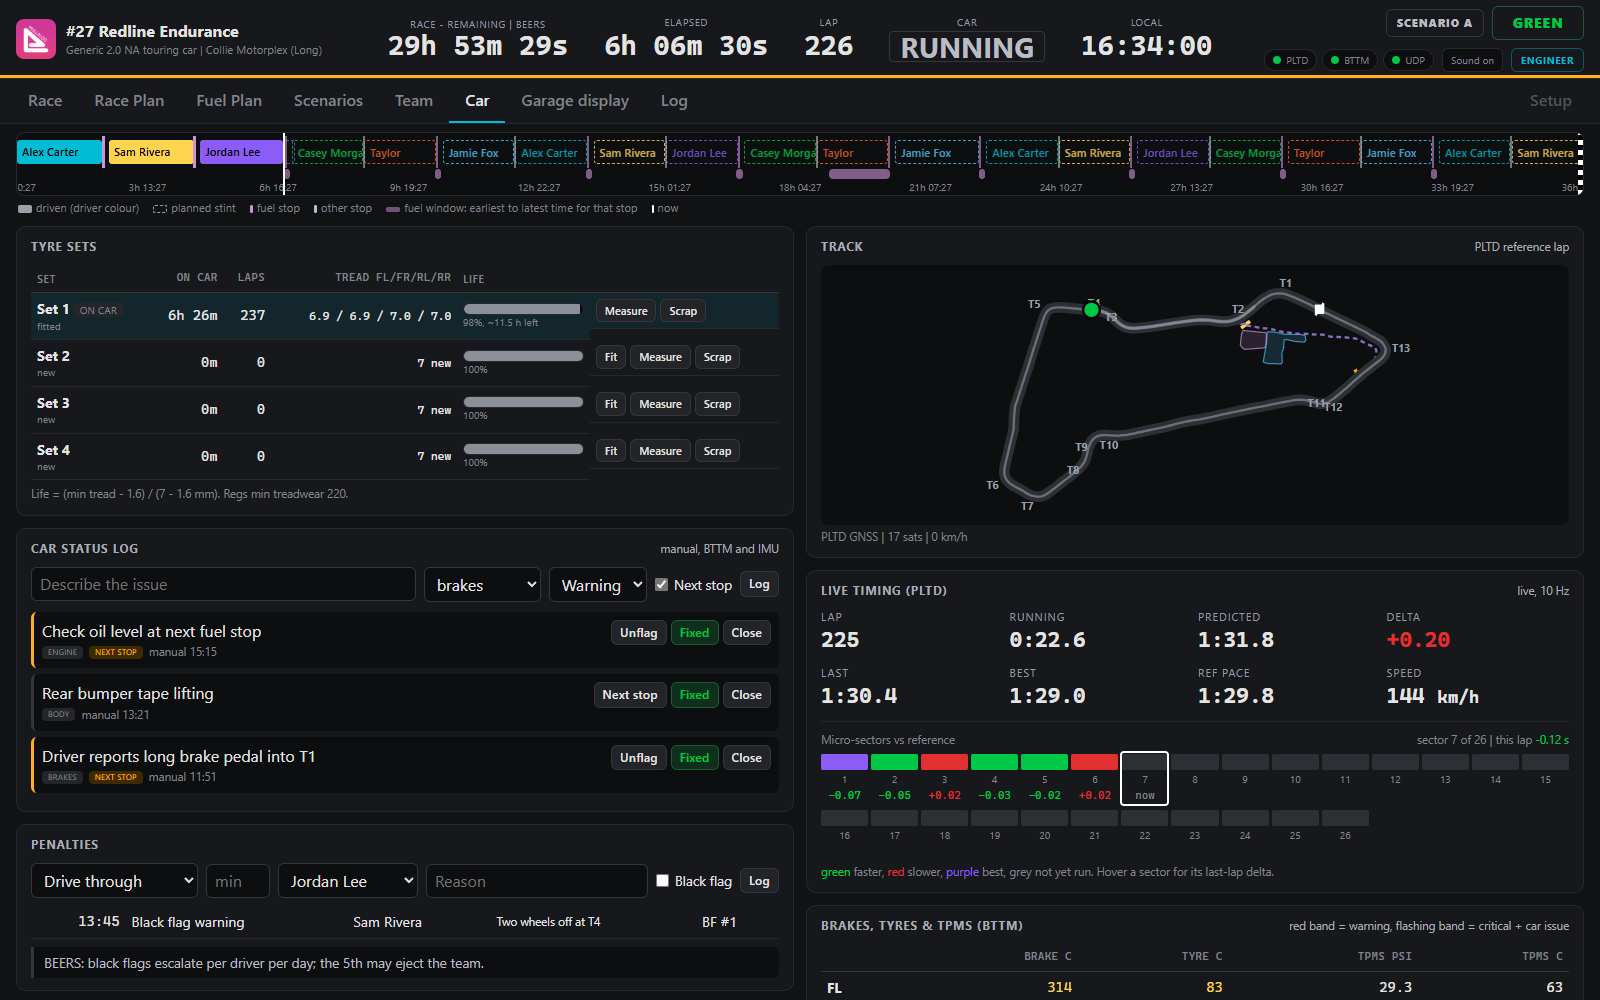
Task: Open the Garage display tab
Action: click(x=575, y=101)
